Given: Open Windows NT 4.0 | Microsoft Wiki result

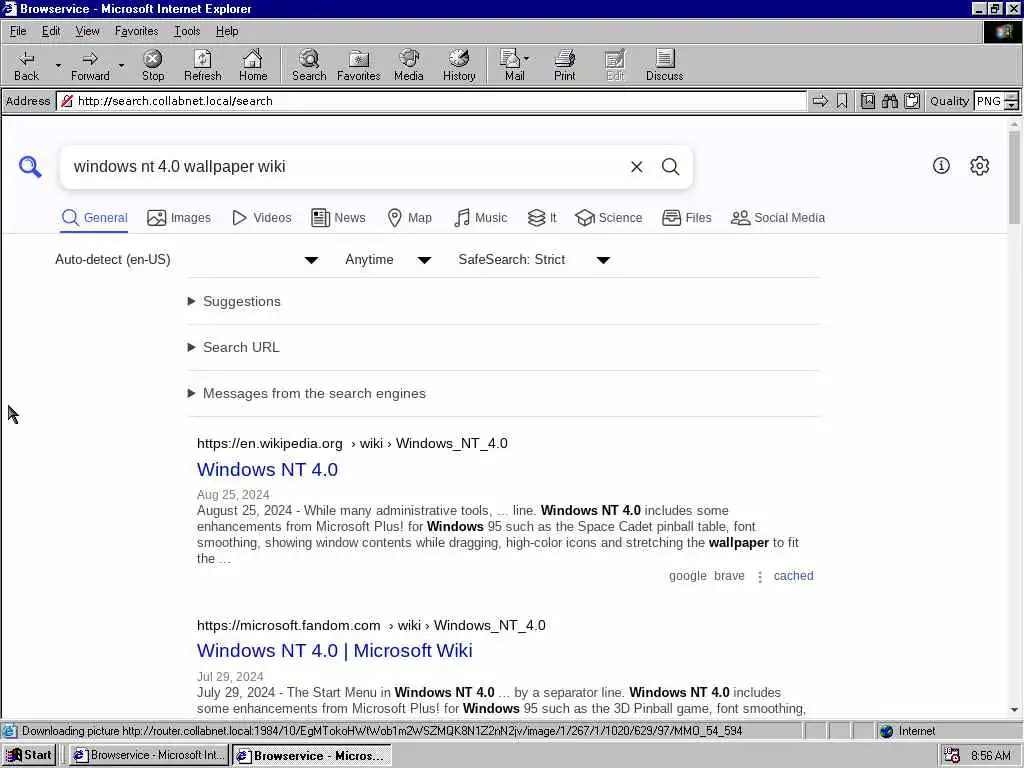Looking at the screenshot, I should [x=334, y=650].
